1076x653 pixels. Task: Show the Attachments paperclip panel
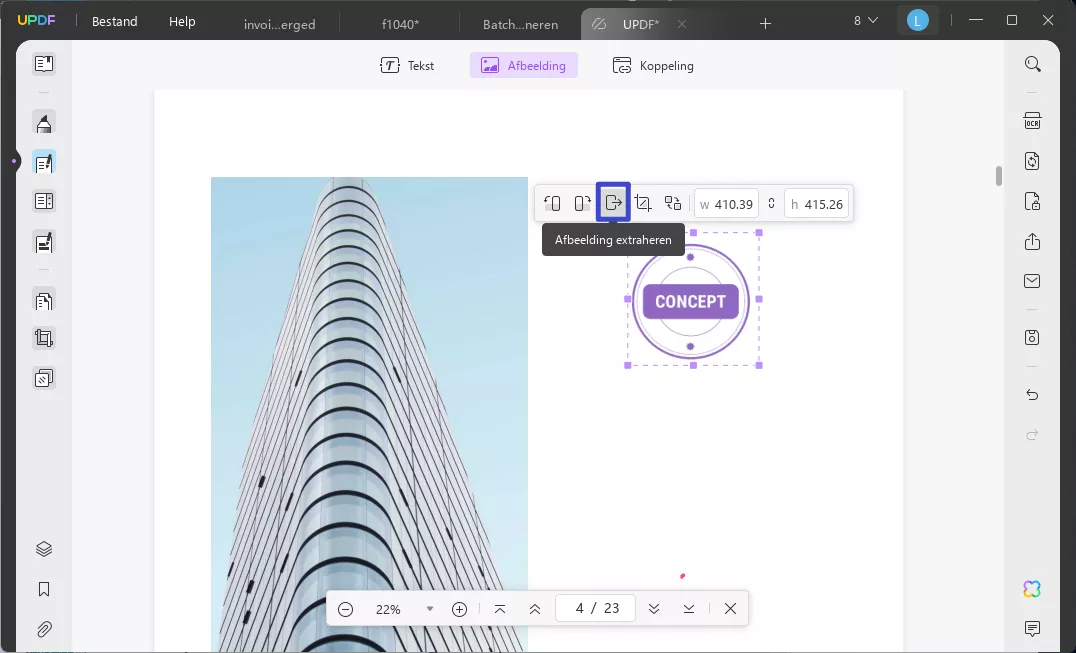click(44, 629)
